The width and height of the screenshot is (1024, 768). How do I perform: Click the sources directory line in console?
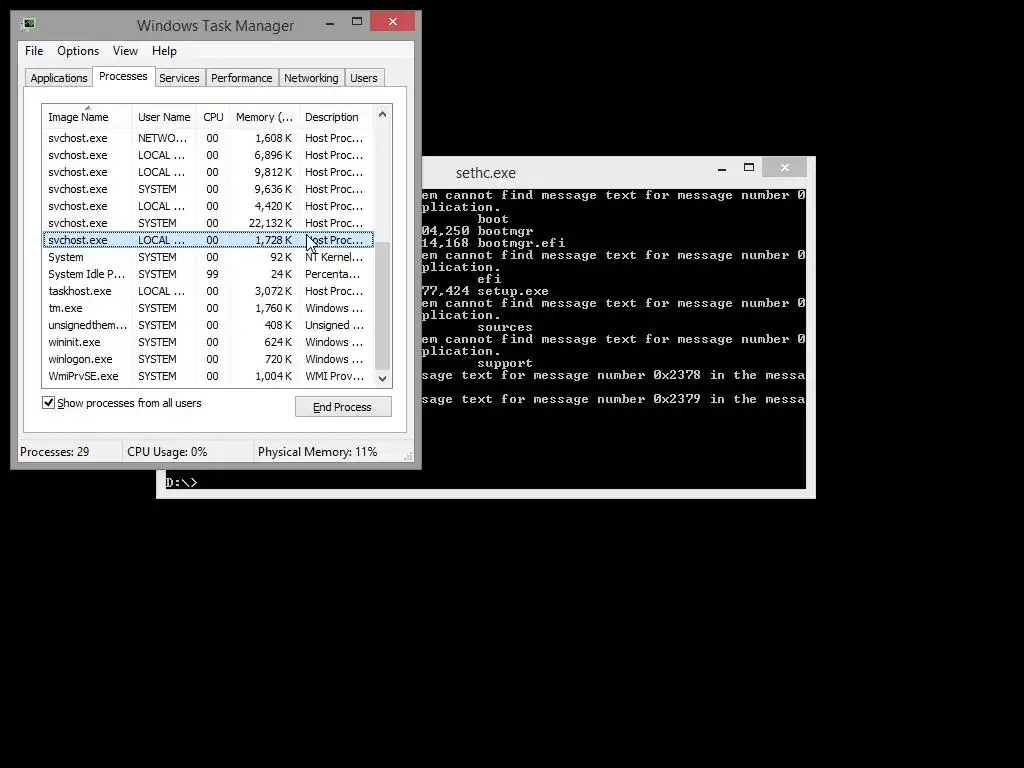[x=505, y=327]
